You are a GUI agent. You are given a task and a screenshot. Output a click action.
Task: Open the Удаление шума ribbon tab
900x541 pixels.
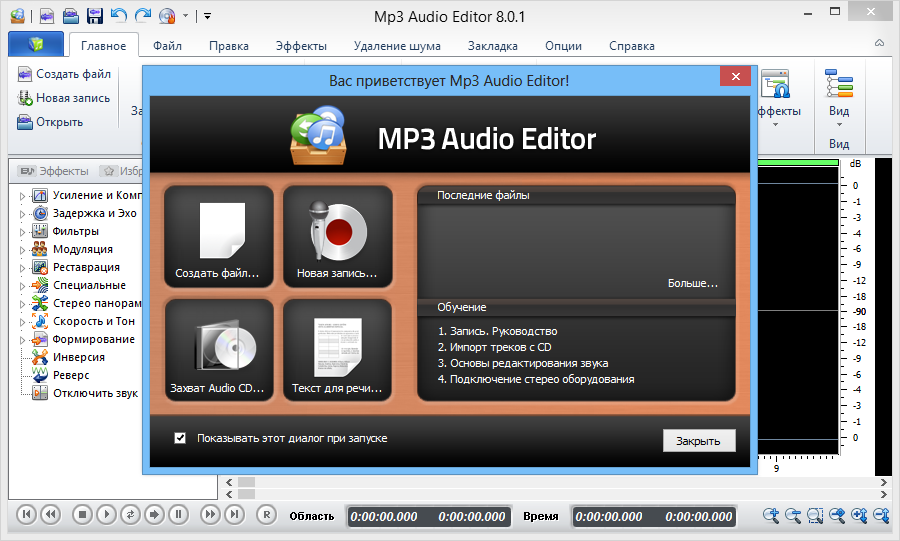pyautogui.click(x=397, y=46)
